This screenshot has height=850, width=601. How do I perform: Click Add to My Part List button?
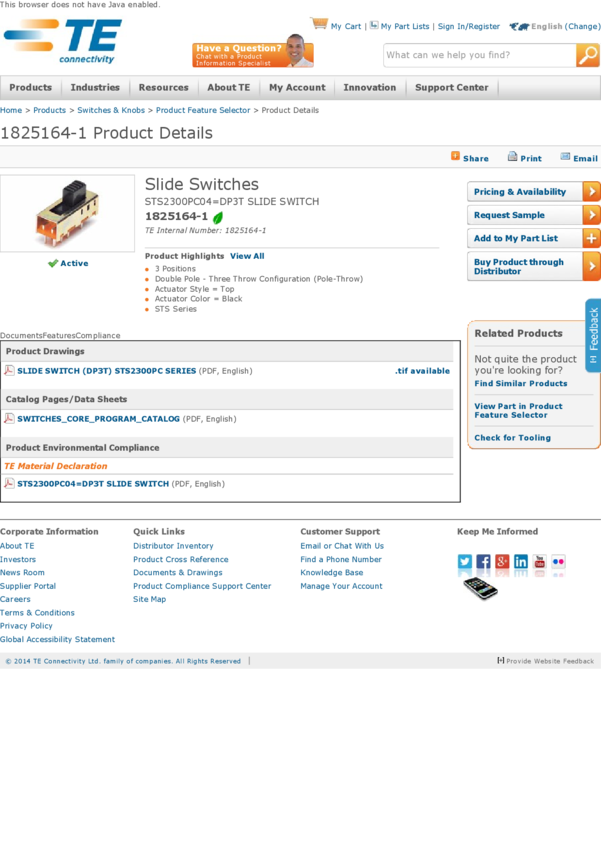coord(533,238)
